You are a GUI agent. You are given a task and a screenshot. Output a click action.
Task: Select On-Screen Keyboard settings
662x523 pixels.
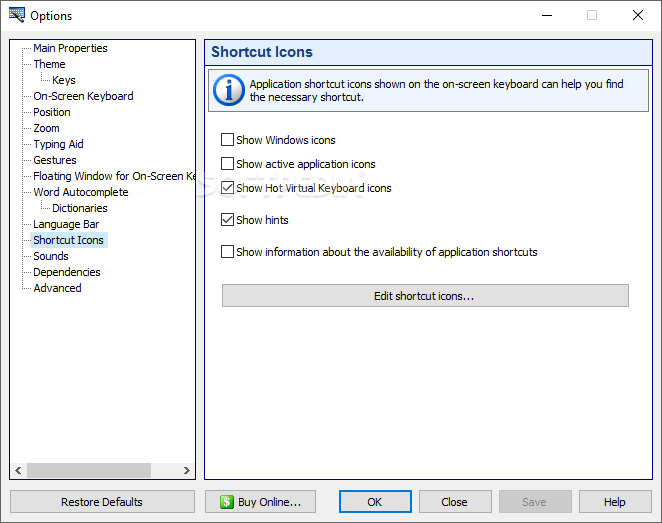[83, 96]
